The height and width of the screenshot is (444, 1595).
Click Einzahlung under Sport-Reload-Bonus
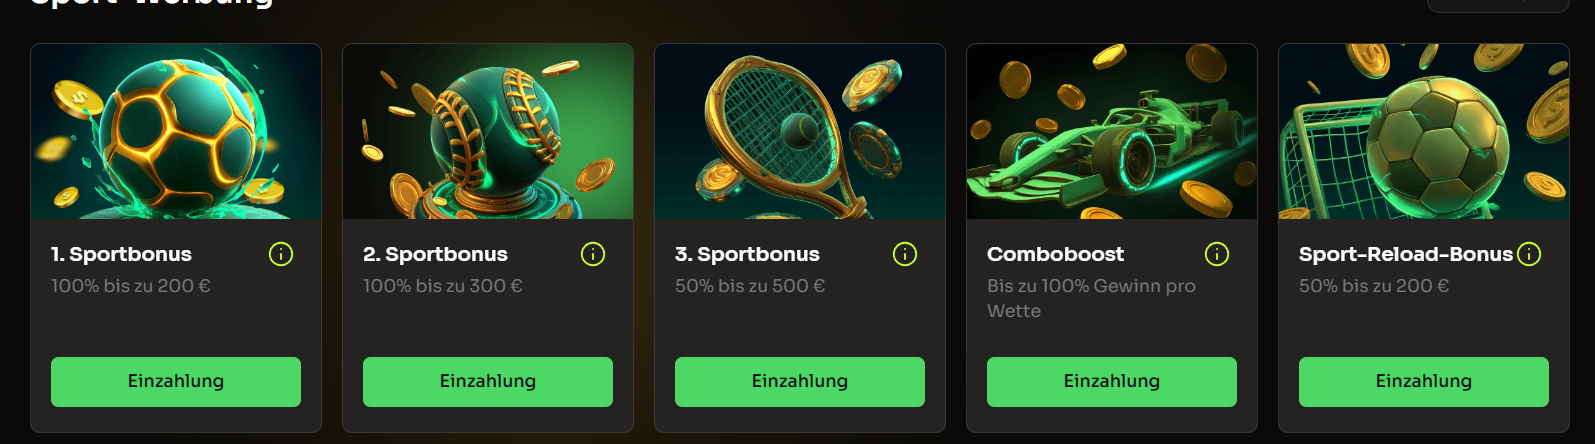pyautogui.click(x=1424, y=382)
